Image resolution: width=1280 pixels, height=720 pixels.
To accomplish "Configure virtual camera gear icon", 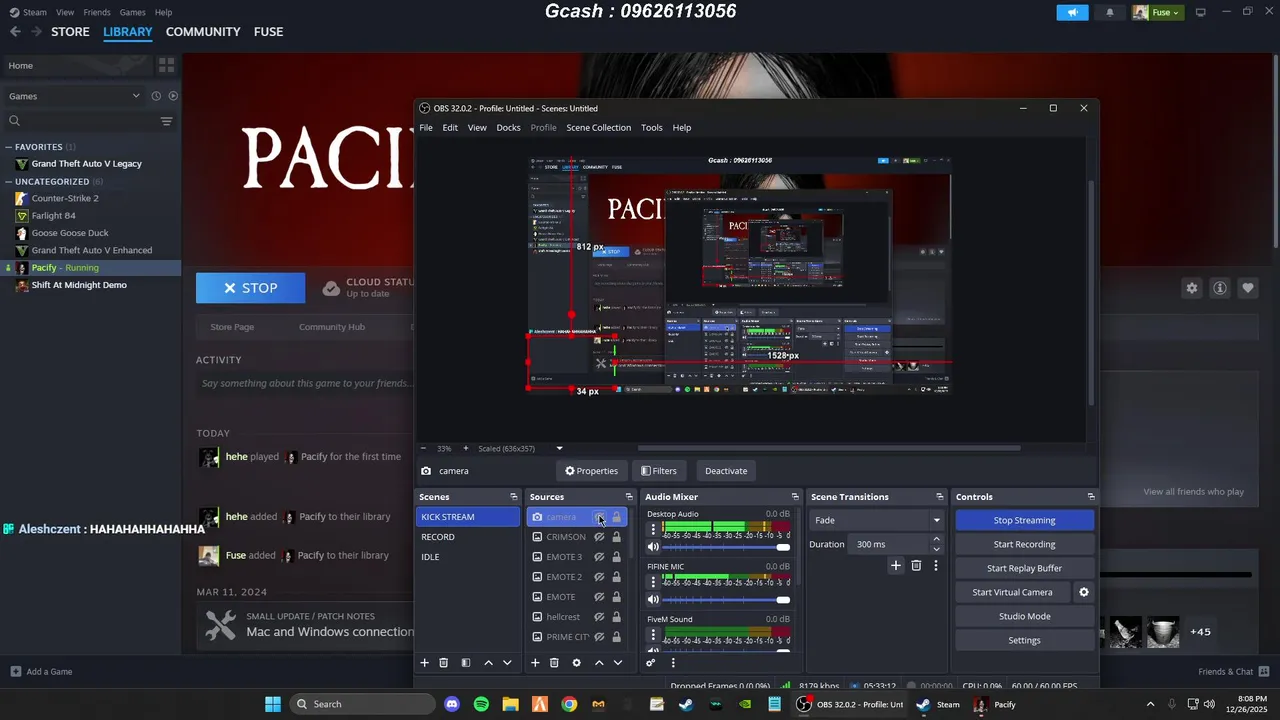I will [x=1083, y=592].
